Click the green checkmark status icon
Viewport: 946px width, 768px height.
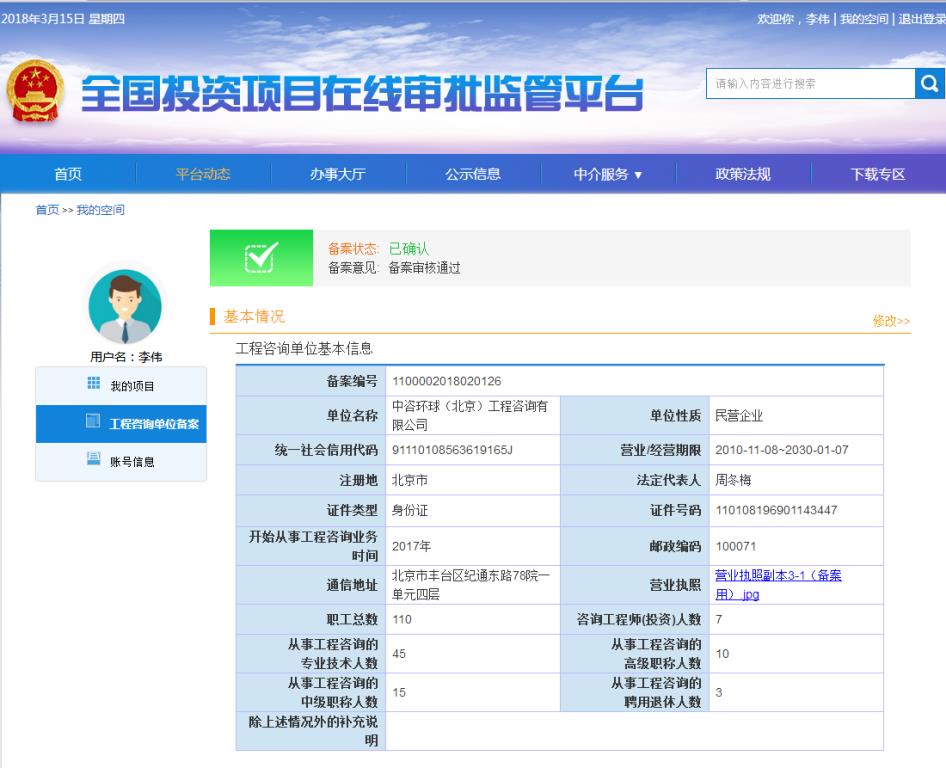(264, 258)
